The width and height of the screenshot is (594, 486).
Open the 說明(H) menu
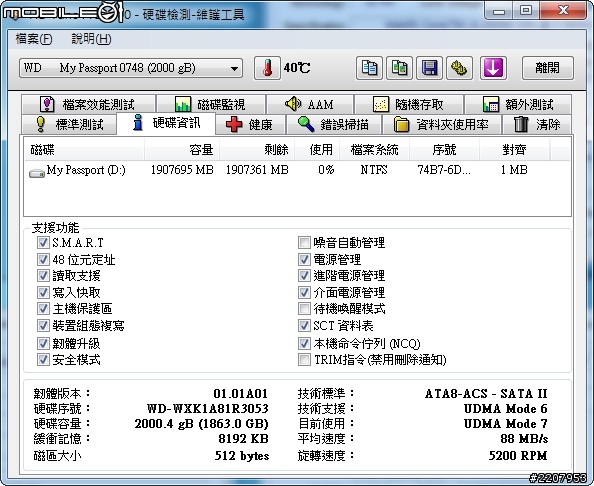click(x=91, y=39)
